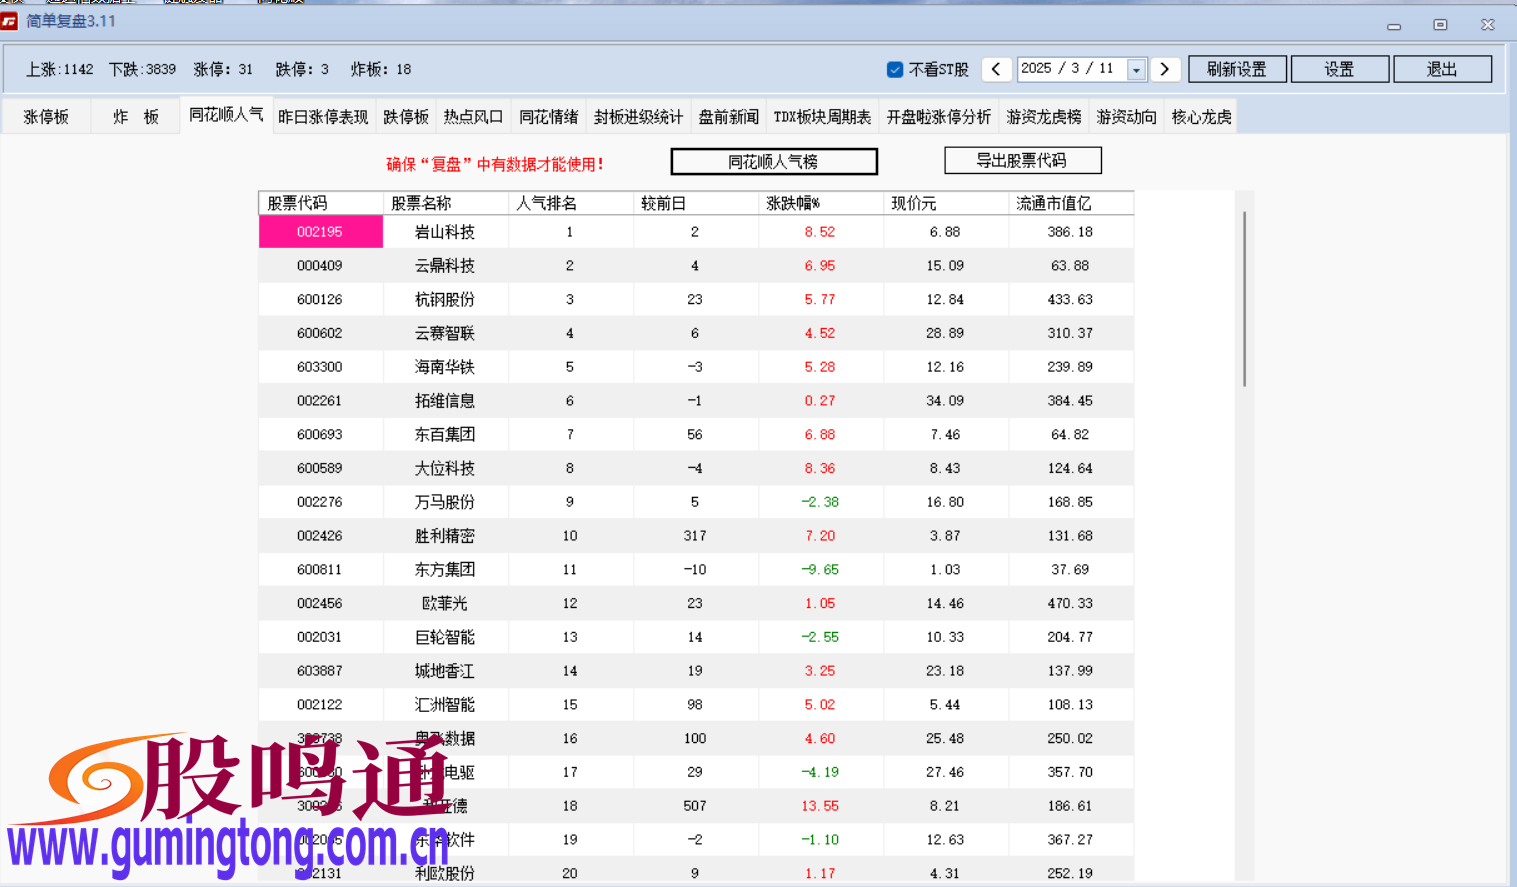Enable the 不看ST股 checkbox
The height and width of the screenshot is (887, 1517).
(x=893, y=69)
